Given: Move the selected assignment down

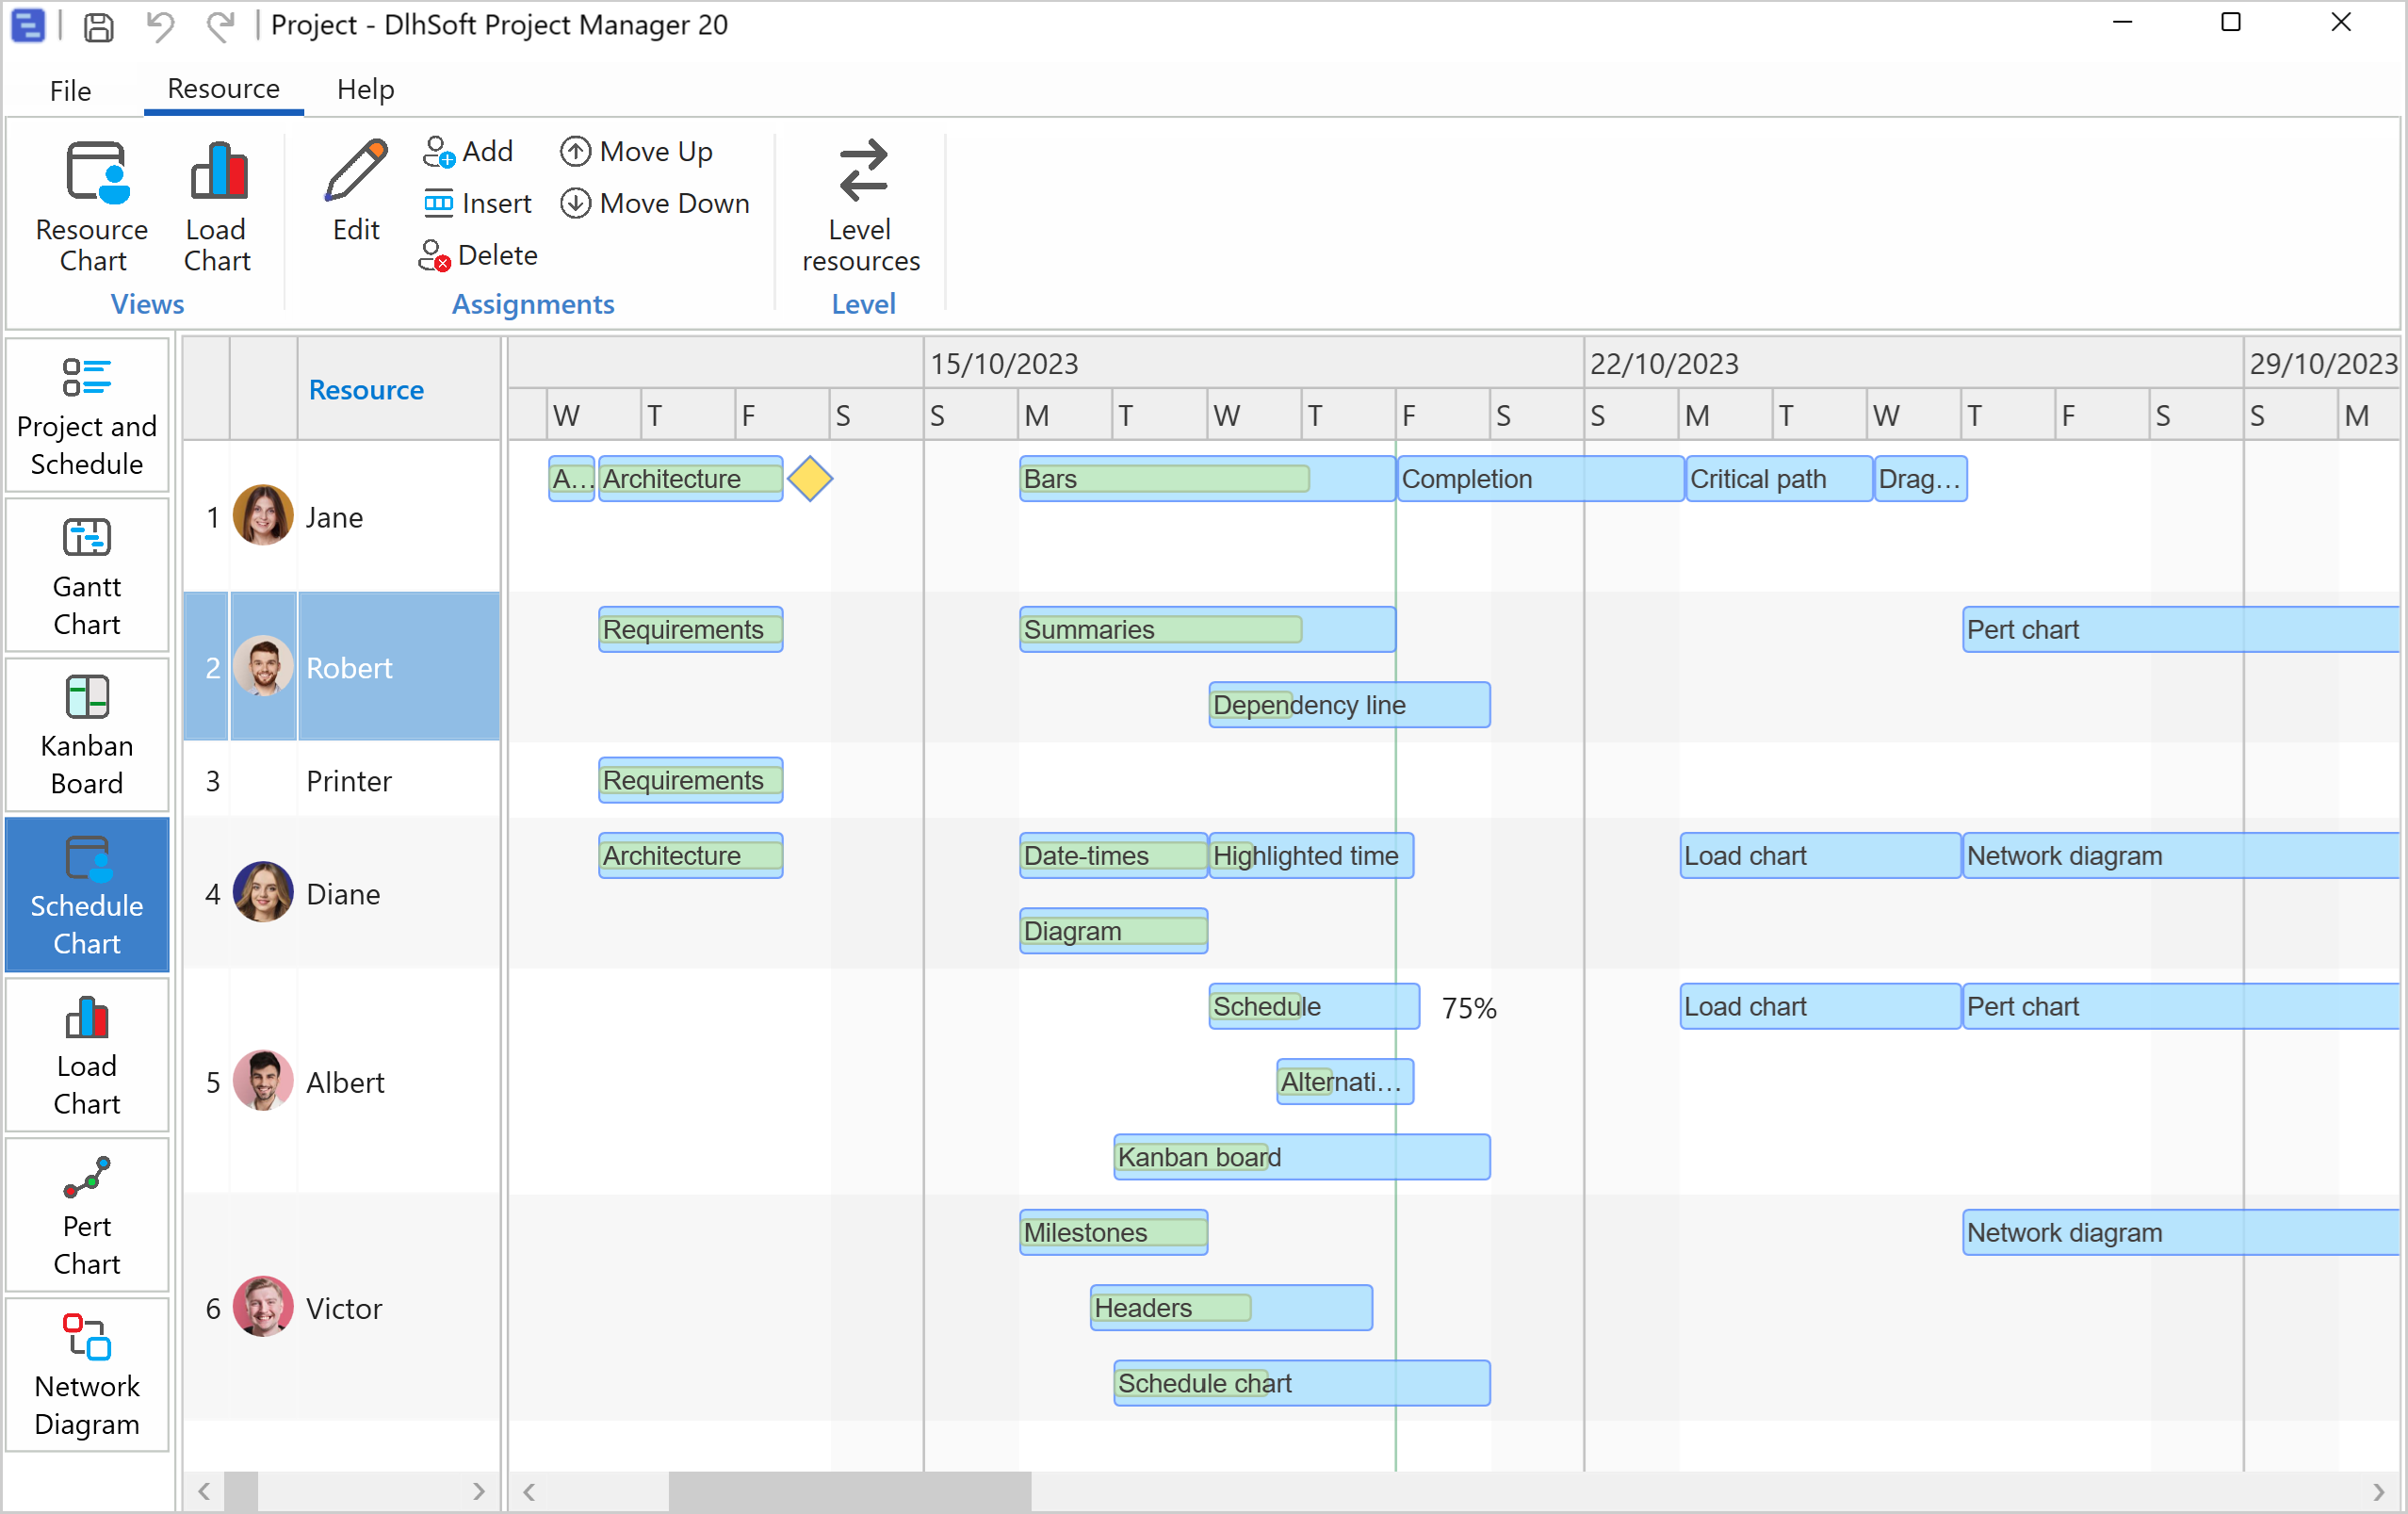Looking at the screenshot, I should tap(655, 203).
